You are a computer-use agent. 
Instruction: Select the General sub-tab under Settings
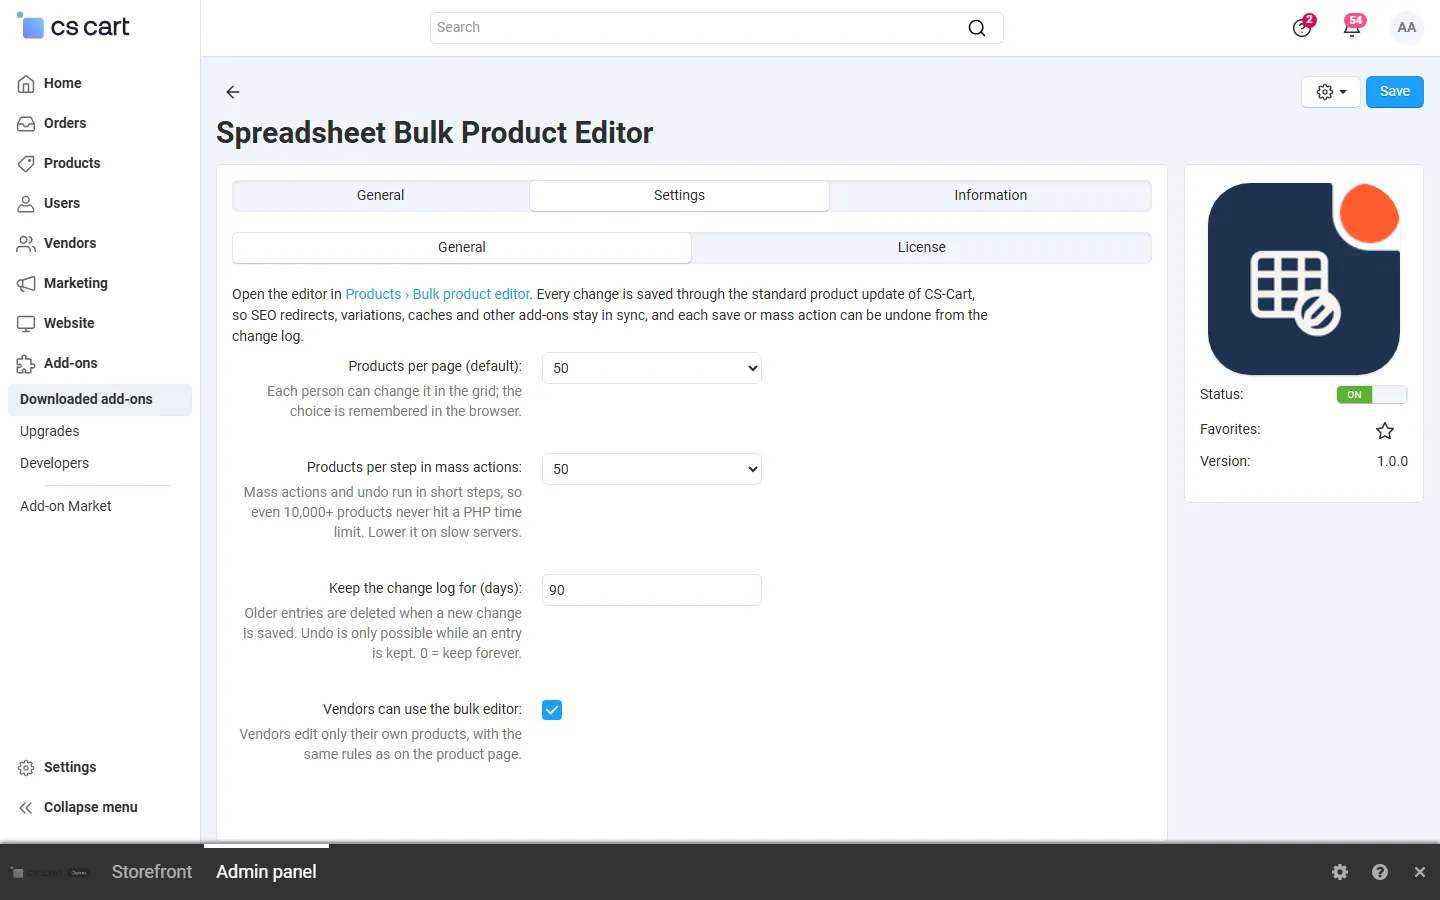pyautogui.click(x=462, y=248)
